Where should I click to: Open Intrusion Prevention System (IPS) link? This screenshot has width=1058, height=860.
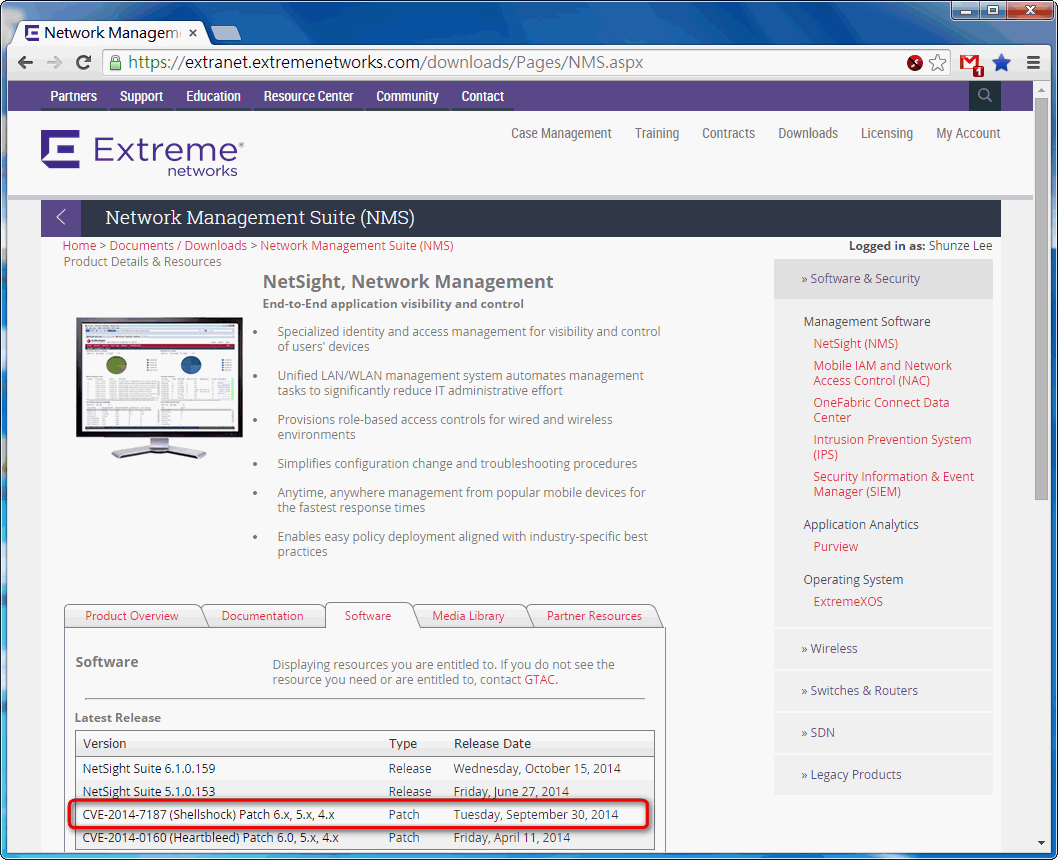892,447
